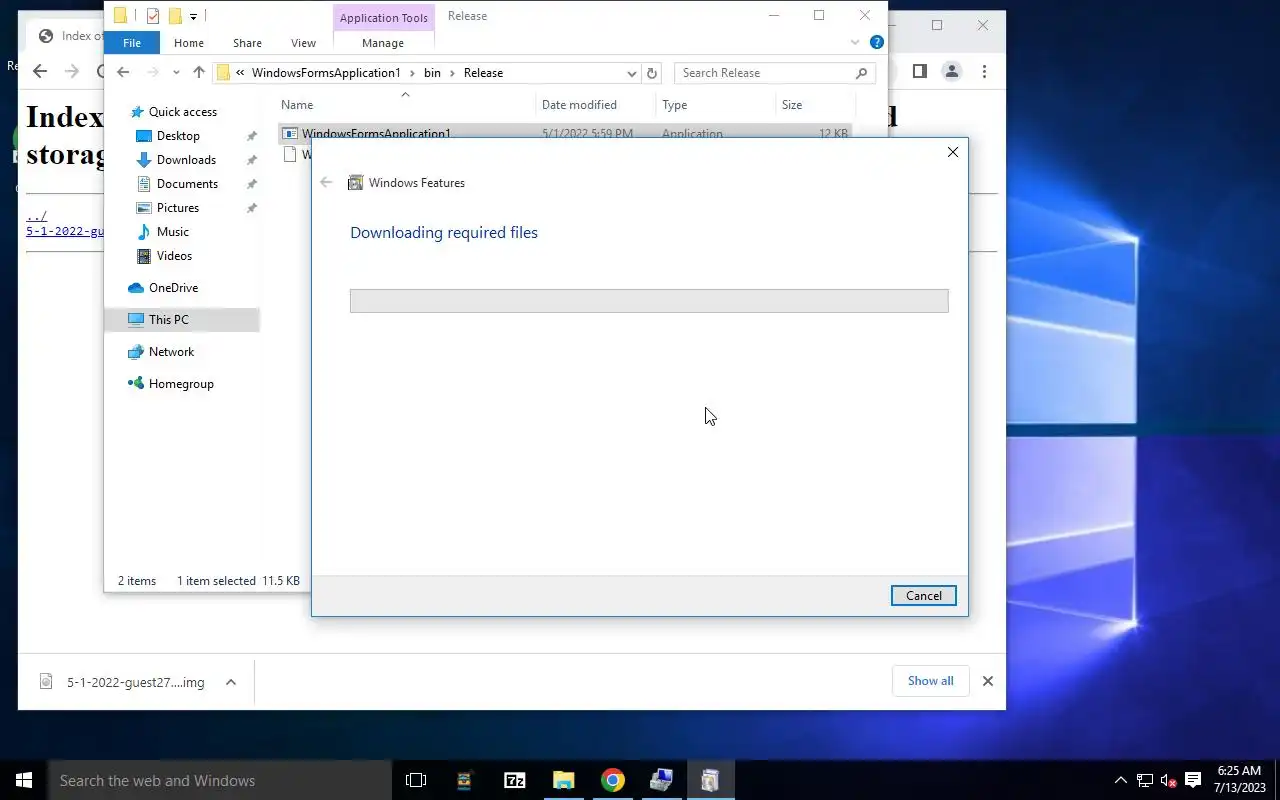Select bin in the address path
The height and width of the screenshot is (800, 1280).
tap(432, 73)
